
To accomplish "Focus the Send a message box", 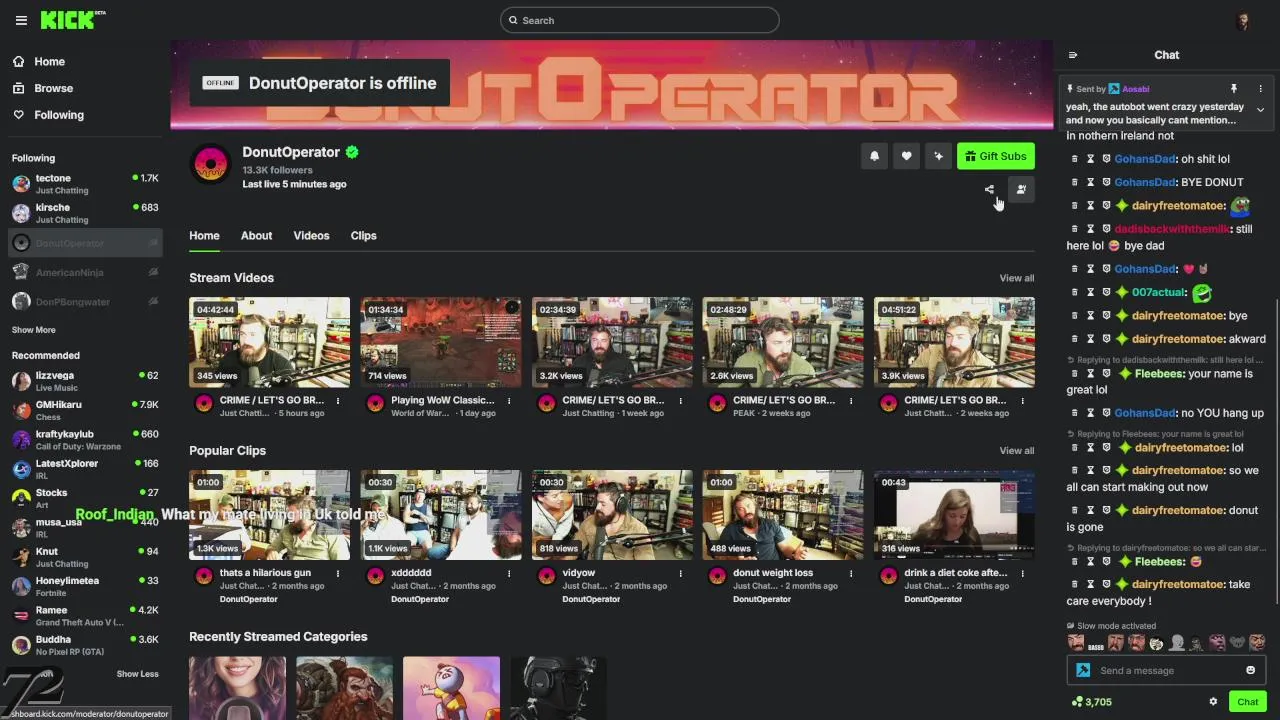I will (x=1166, y=670).
